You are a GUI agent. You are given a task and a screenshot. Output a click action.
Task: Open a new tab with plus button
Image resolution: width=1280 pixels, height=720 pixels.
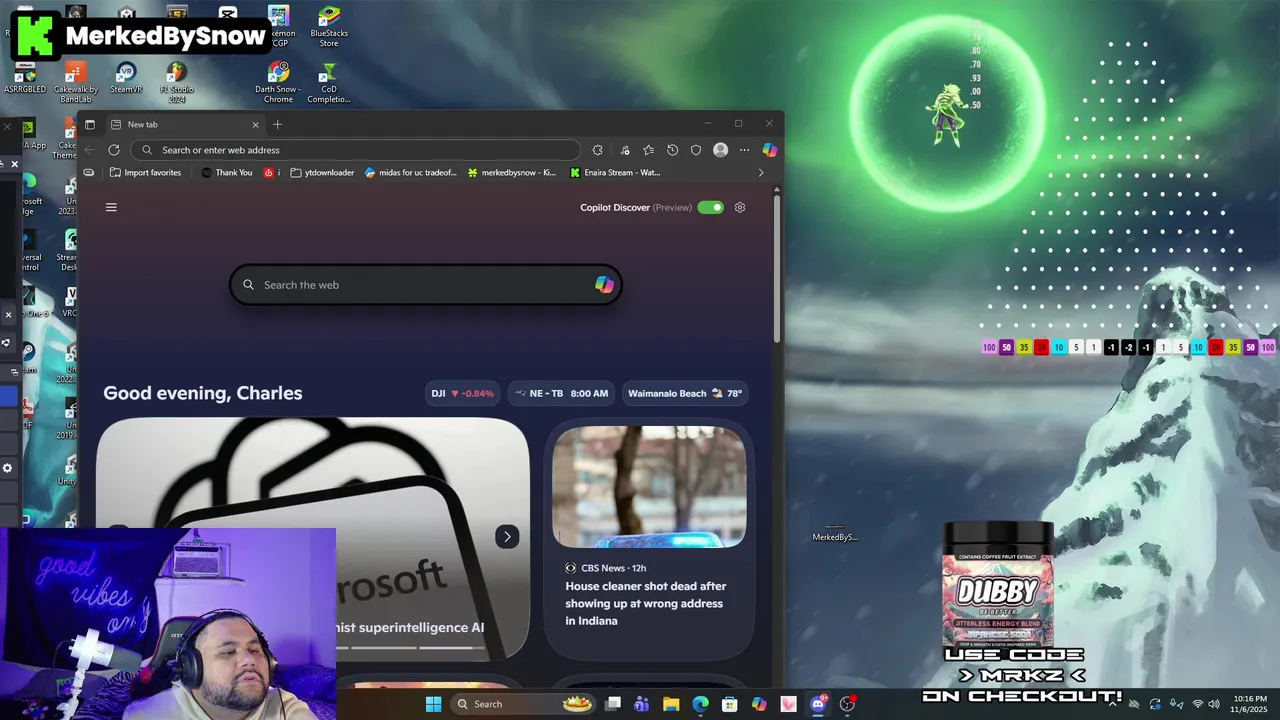[x=278, y=124]
